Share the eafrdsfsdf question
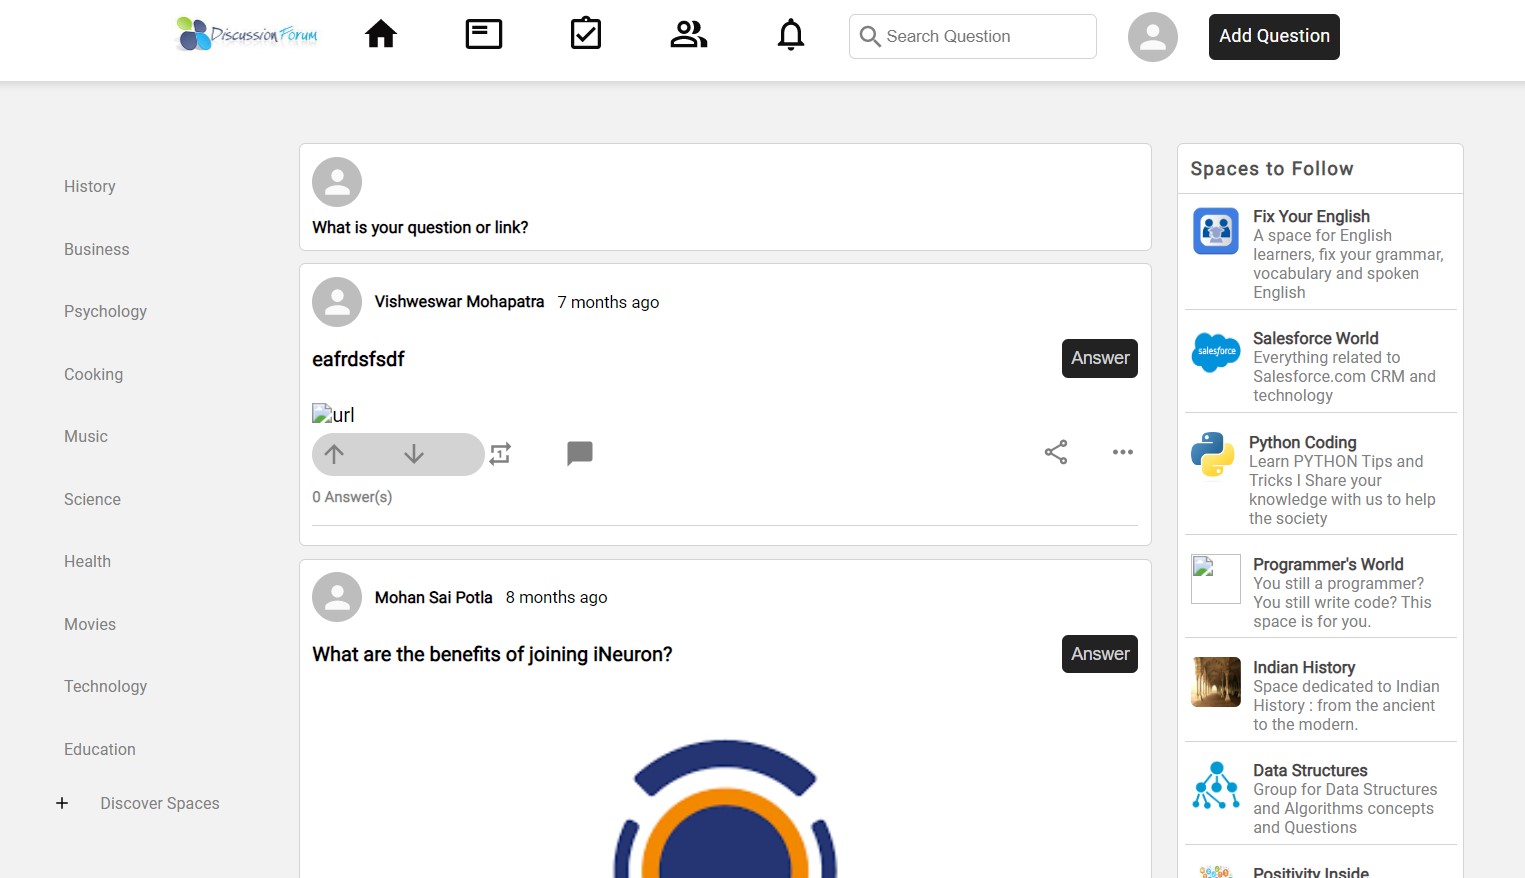The height and width of the screenshot is (878, 1525). tap(1056, 452)
